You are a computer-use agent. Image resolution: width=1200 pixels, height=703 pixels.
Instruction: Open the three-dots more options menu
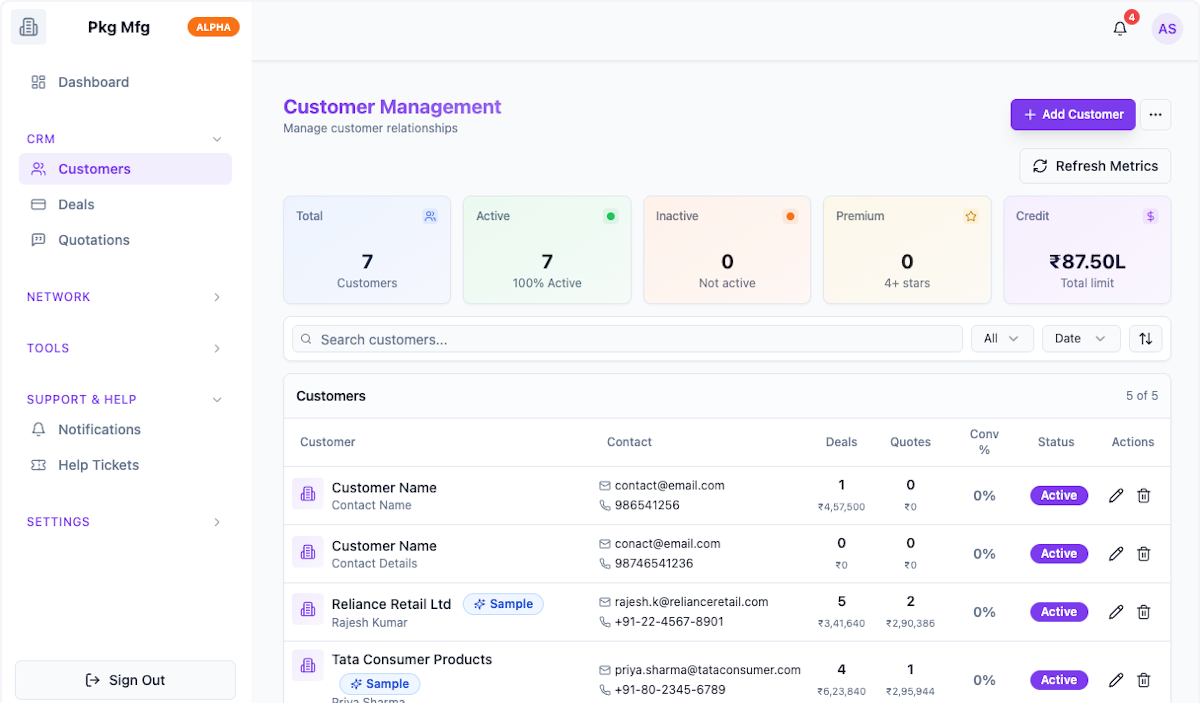coord(1155,115)
